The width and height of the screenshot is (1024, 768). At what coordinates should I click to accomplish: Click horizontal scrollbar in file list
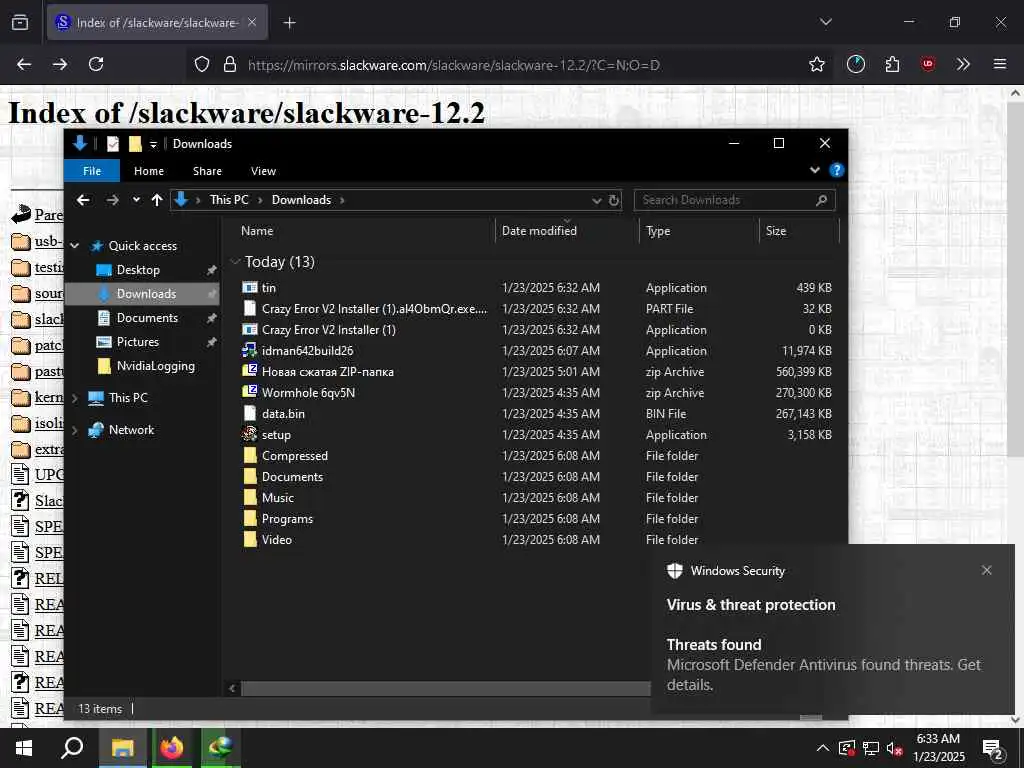tap(445, 688)
